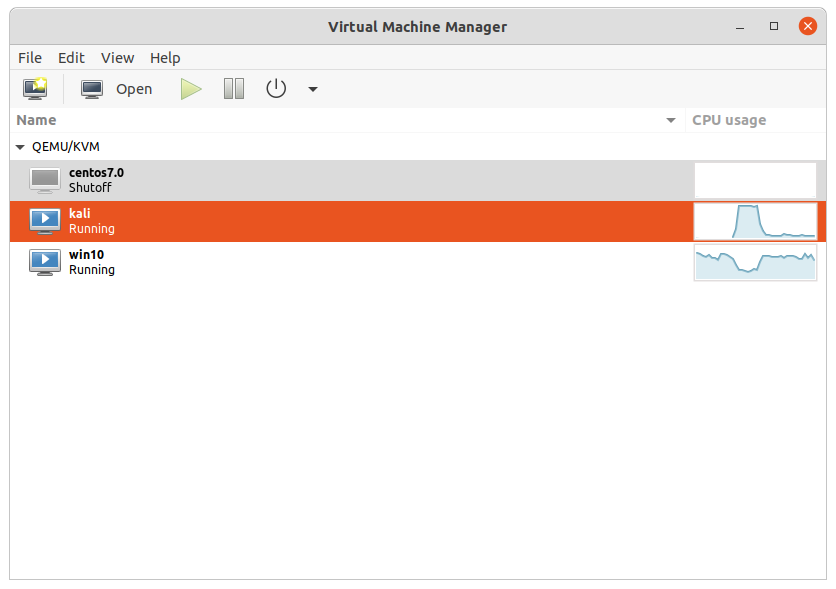Click the kali running monitor icon
Screen dimensions: 836x589
pyautogui.click(x=45, y=221)
